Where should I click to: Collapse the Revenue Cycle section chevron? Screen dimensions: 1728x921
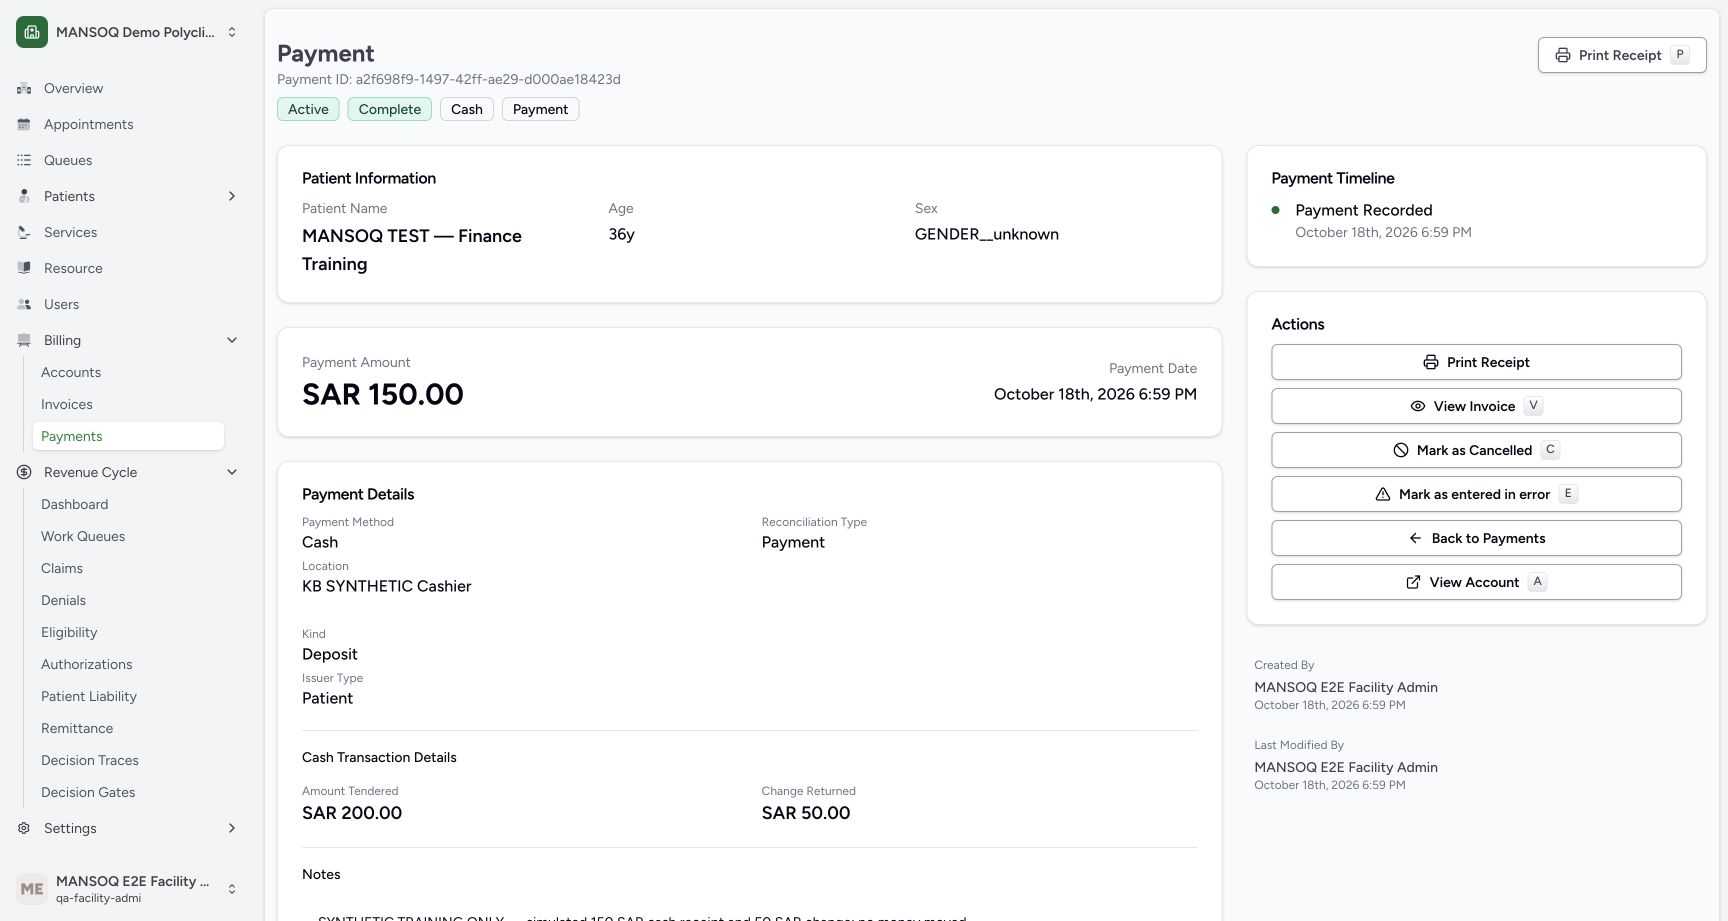(232, 472)
